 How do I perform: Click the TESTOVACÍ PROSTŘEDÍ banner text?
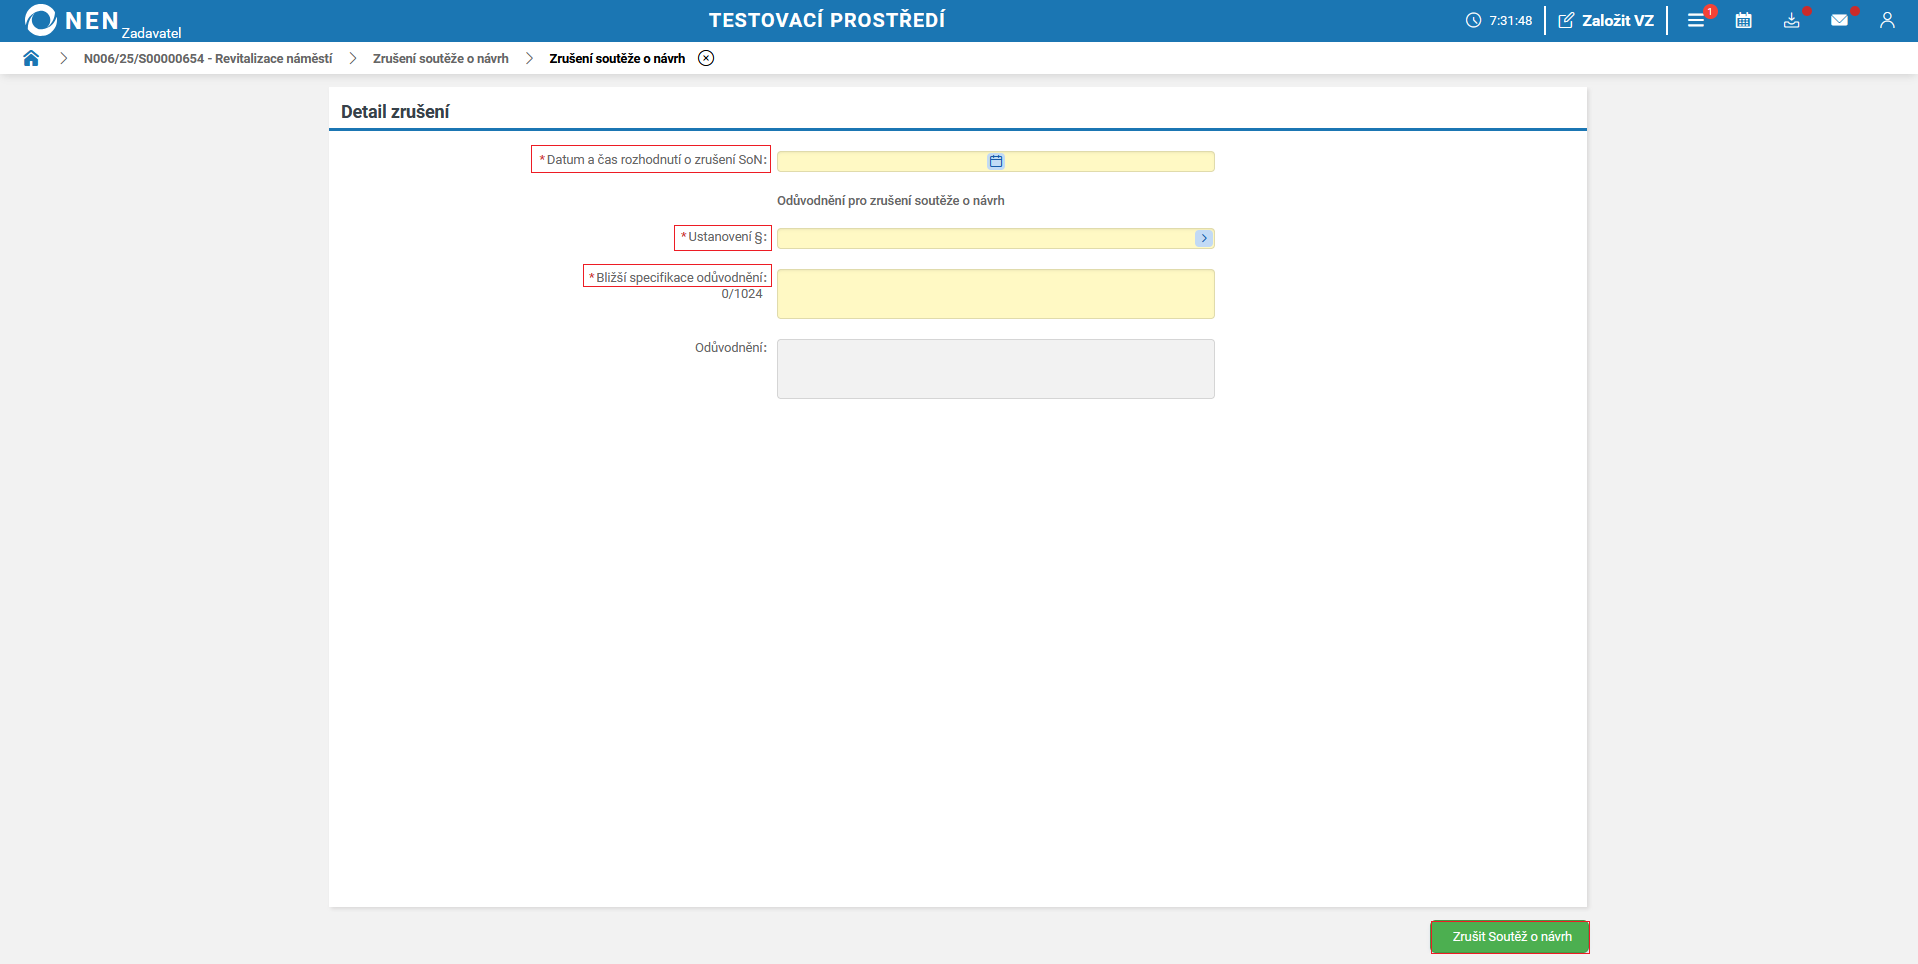point(827,20)
